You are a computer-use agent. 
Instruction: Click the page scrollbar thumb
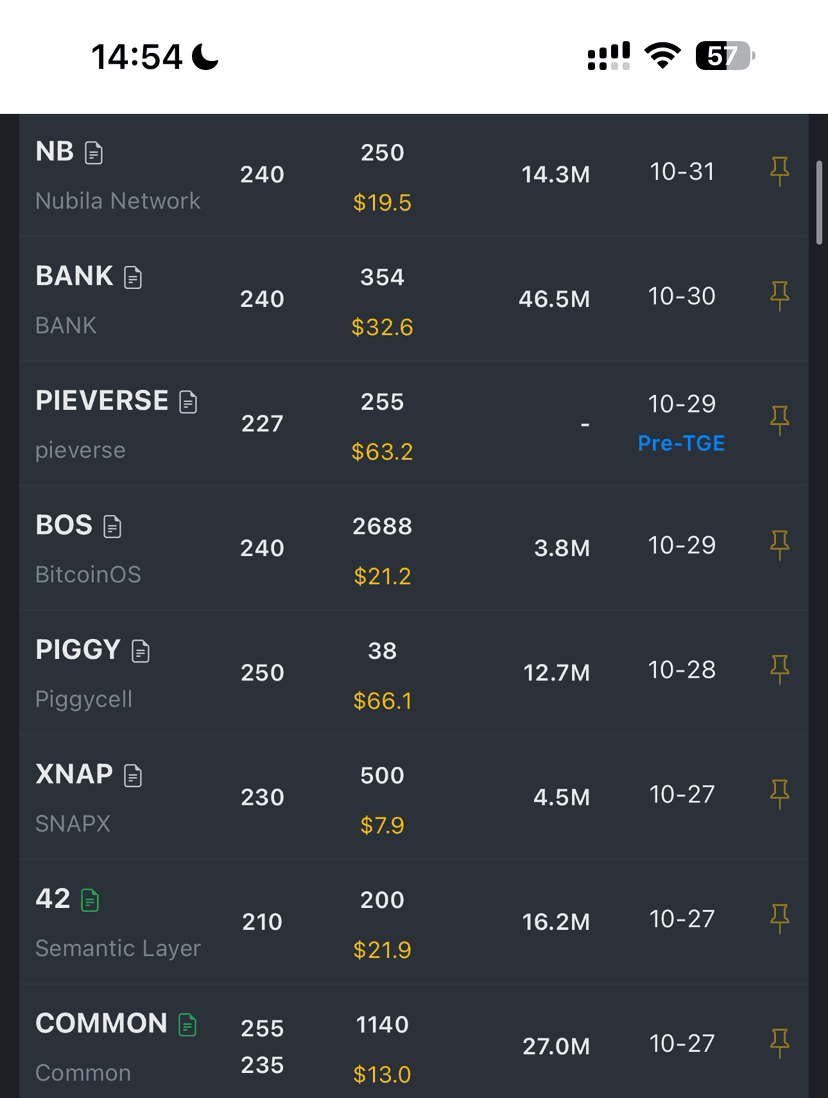point(819,202)
